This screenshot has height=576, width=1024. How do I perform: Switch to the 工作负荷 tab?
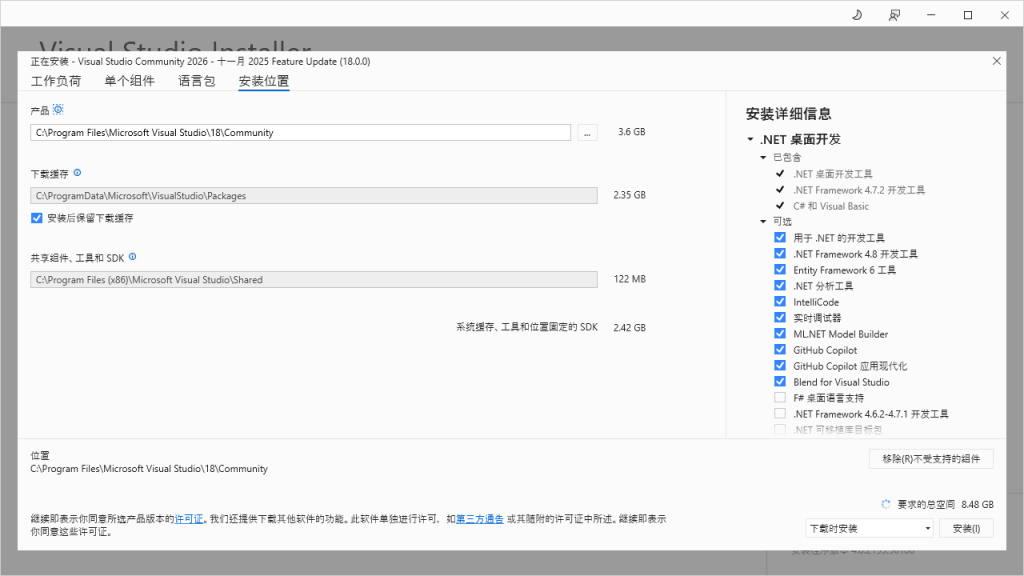click(x=56, y=81)
